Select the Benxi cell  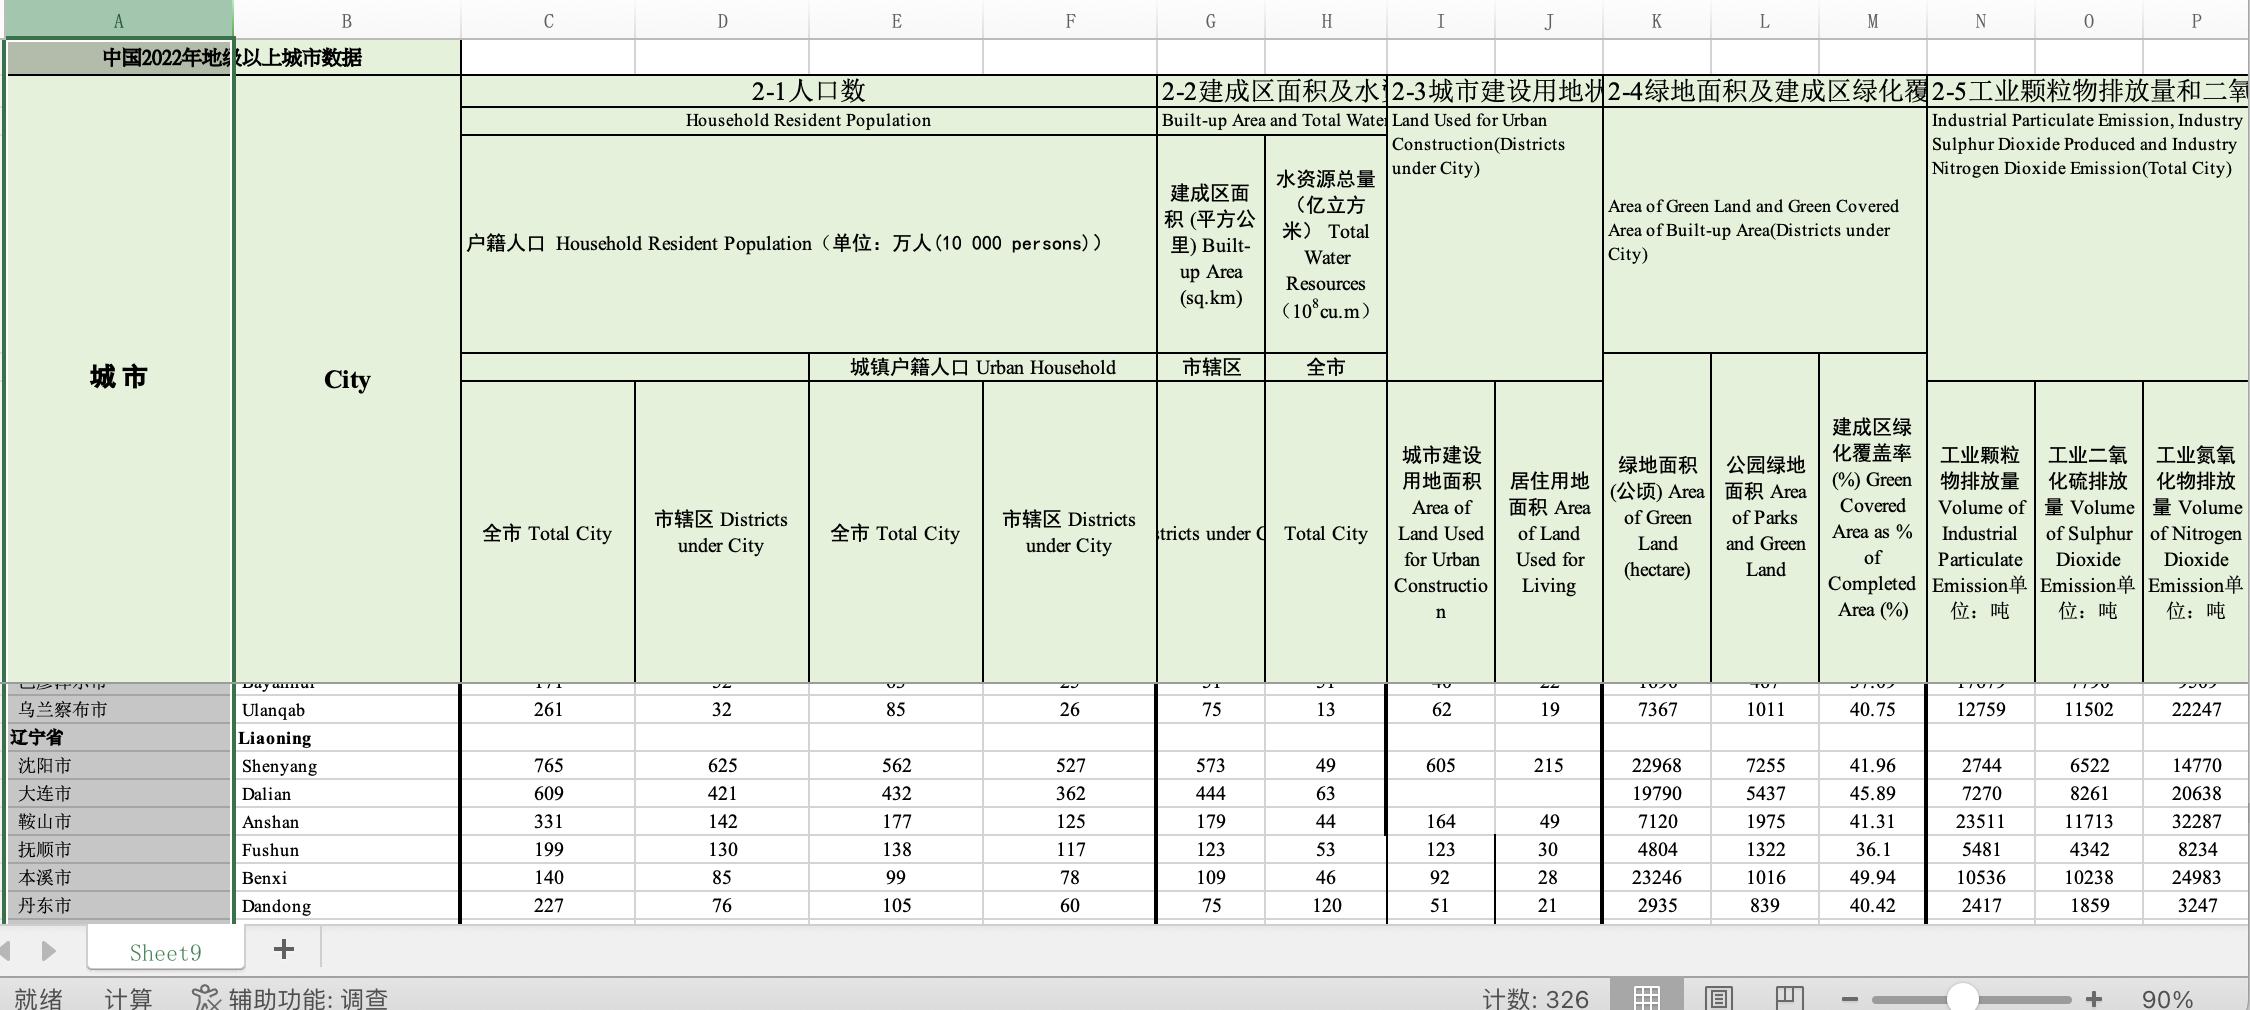[x=347, y=877]
